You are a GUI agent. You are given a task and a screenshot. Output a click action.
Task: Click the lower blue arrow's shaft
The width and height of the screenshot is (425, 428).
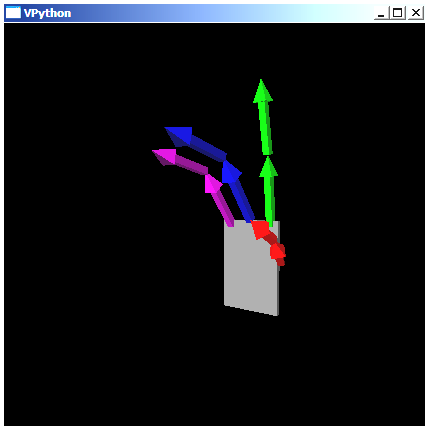click(242, 201)
